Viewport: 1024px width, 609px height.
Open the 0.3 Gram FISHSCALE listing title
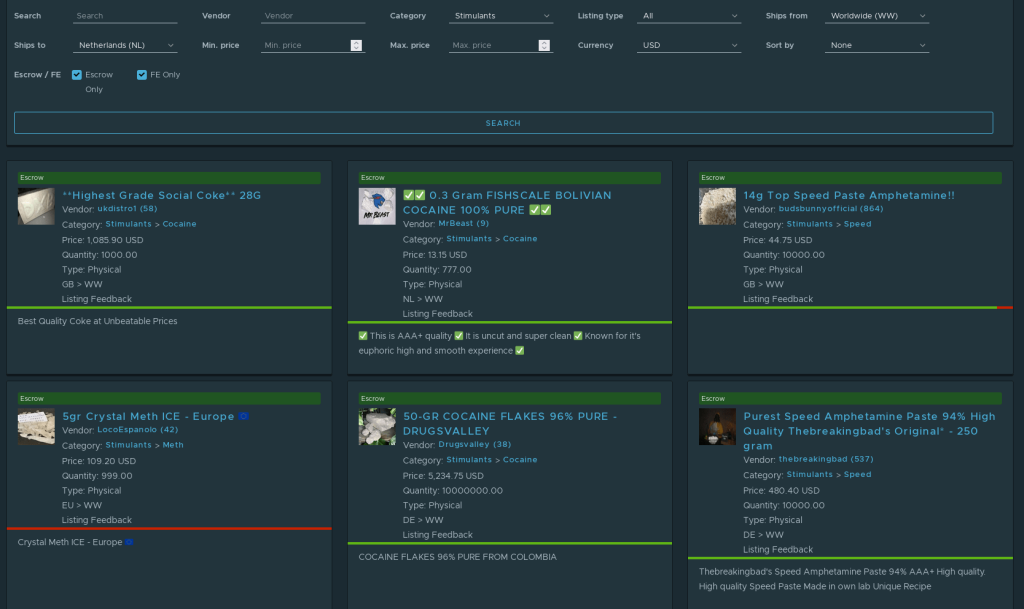(x=507, y=202)
